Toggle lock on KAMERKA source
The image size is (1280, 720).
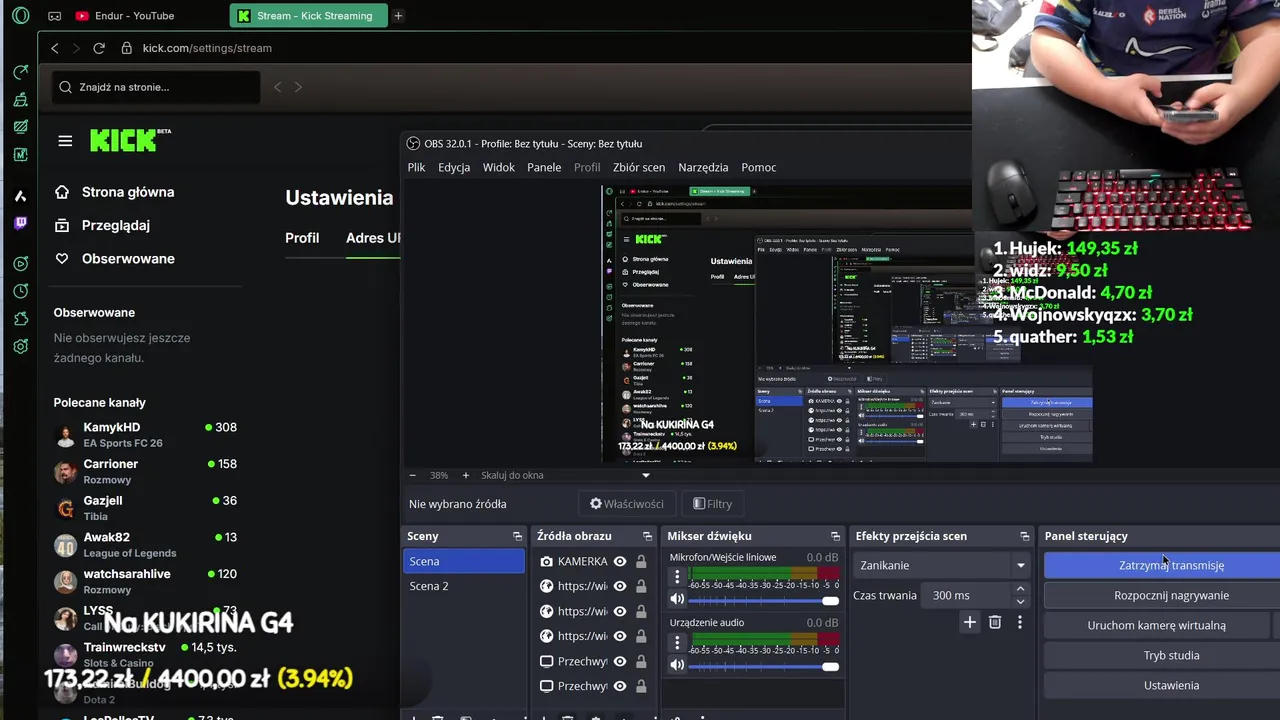point(641,562)
